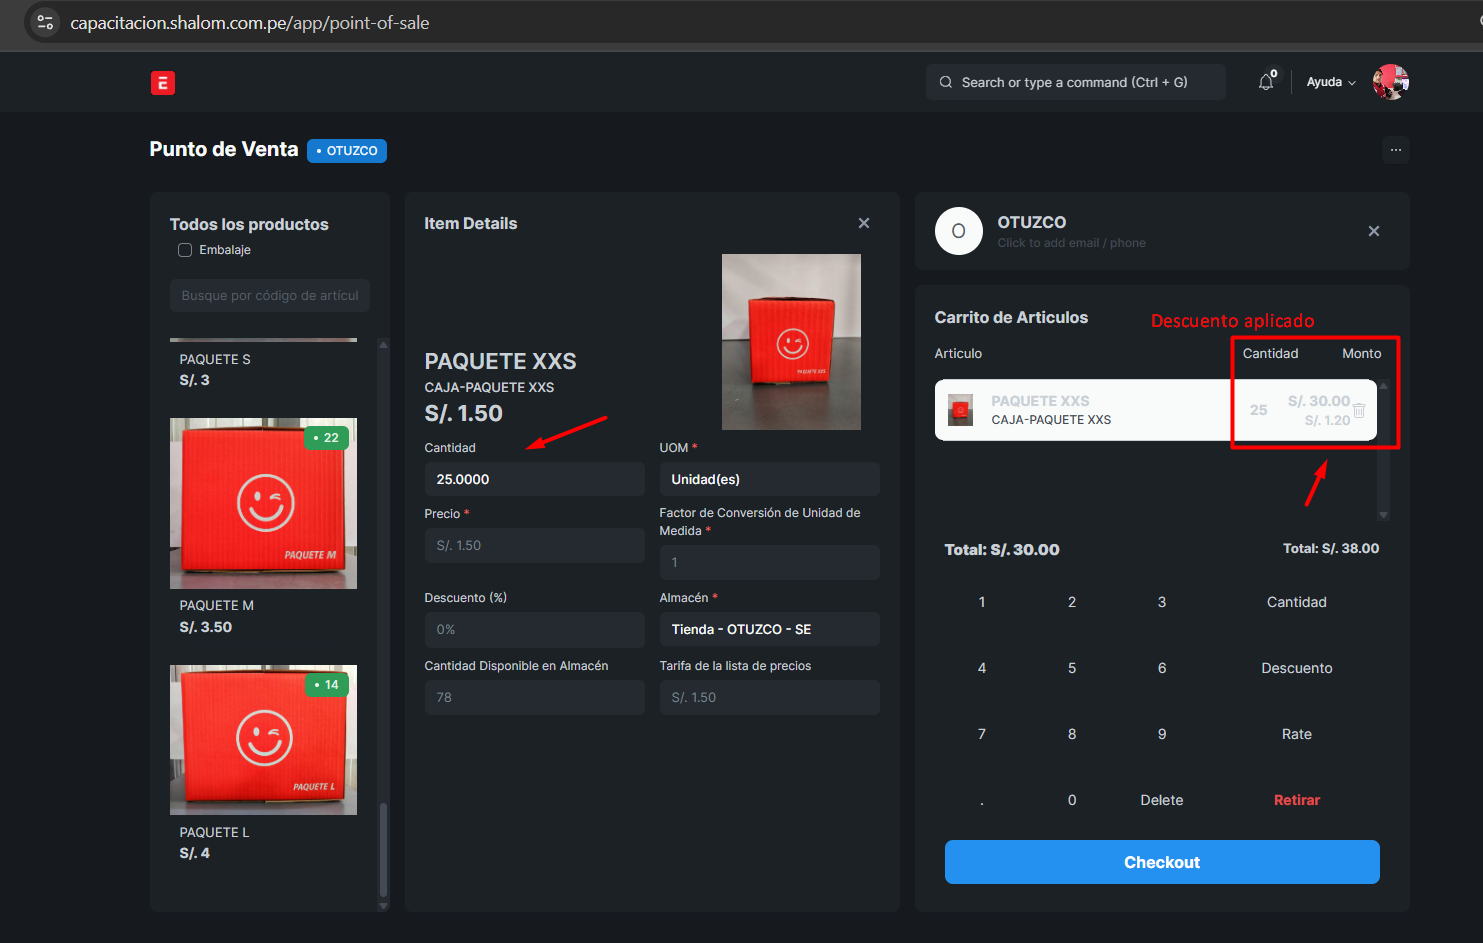Select the PAQUETE M product thumbnail
Screen dimensions: 1483x943
pyautogui.click(x=263, y=503)
